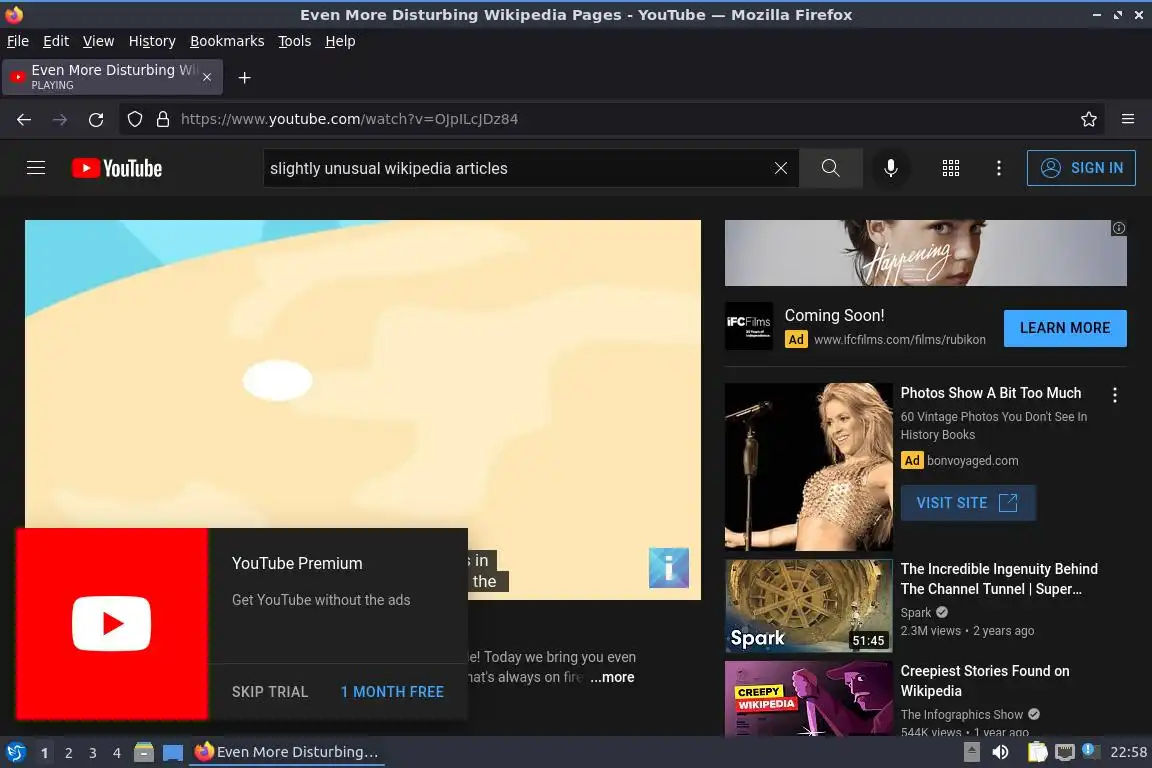The image size is (1152, 768).
Task: Click the YouTube Premium red logo
Action: 112,623
